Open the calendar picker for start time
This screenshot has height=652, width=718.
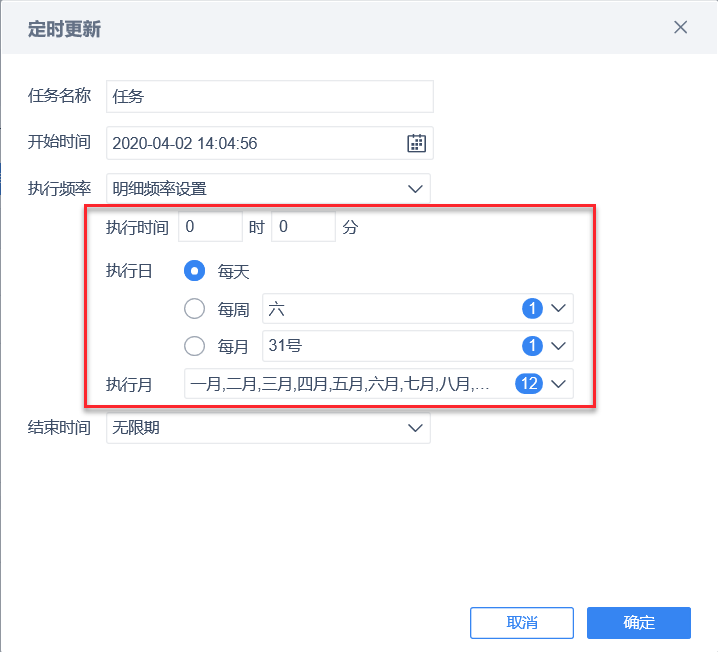(x=417, y=143)
